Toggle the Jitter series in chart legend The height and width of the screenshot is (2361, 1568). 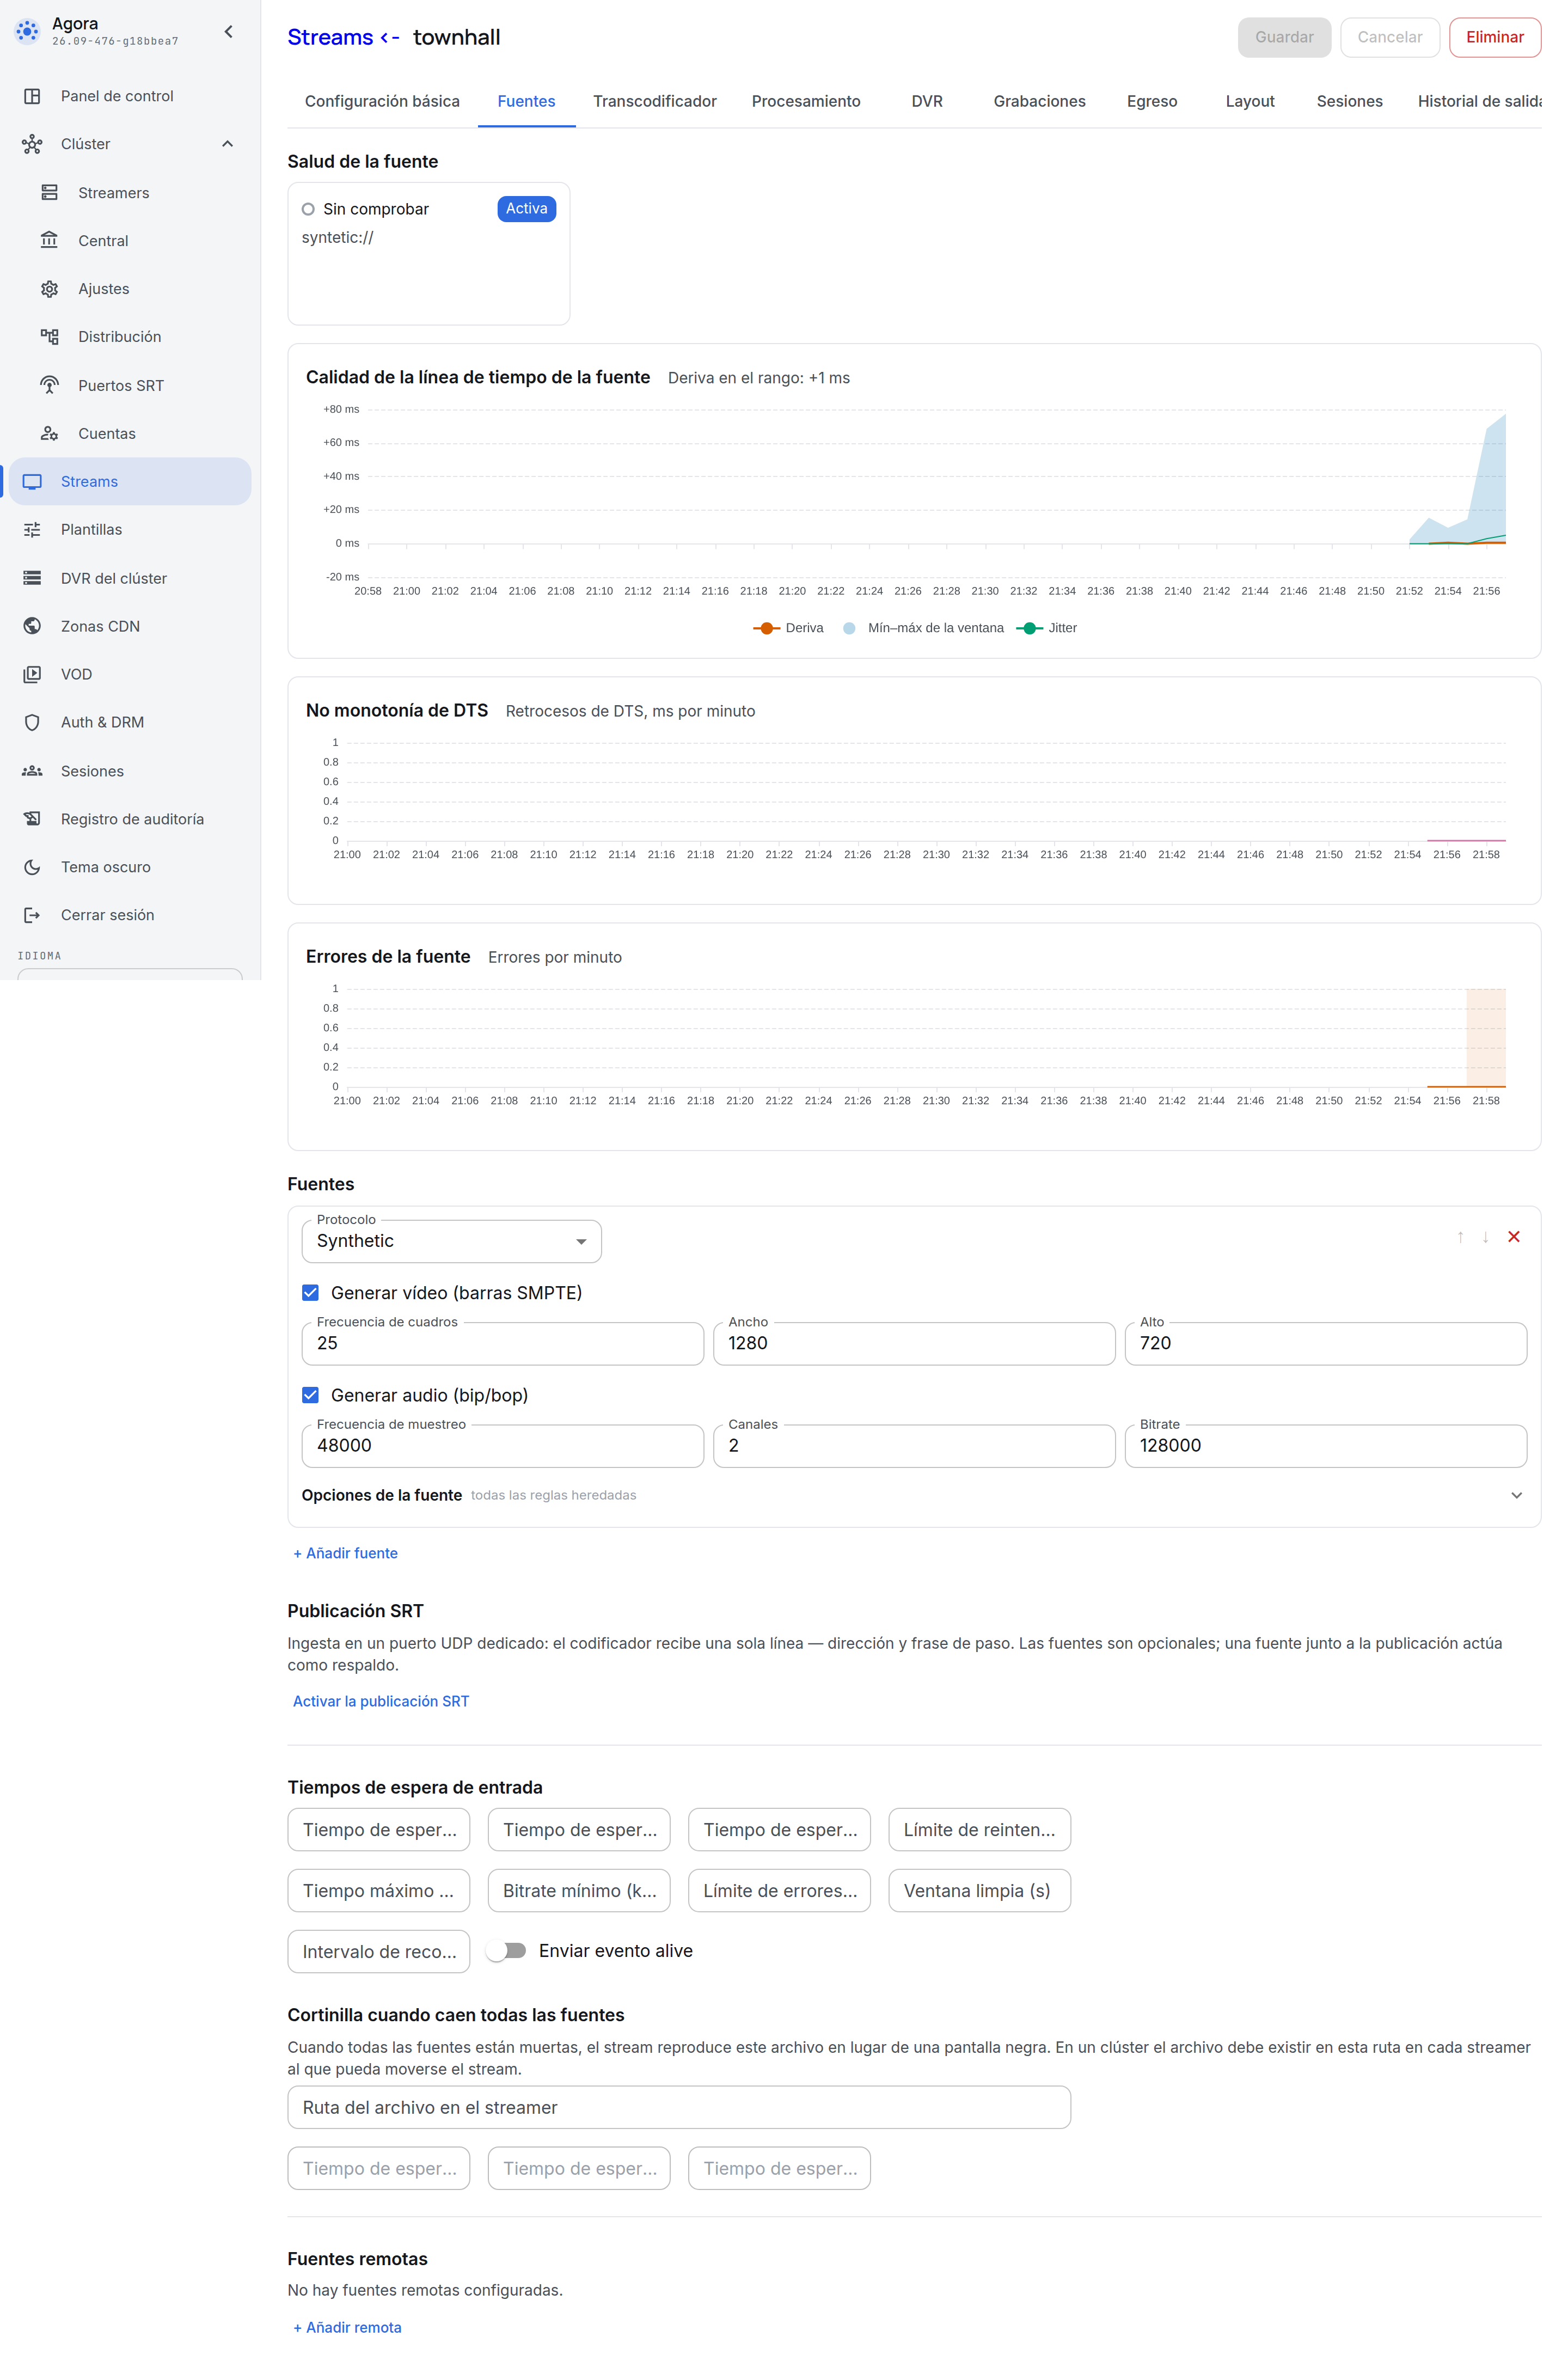click(x=1046, y=628)
